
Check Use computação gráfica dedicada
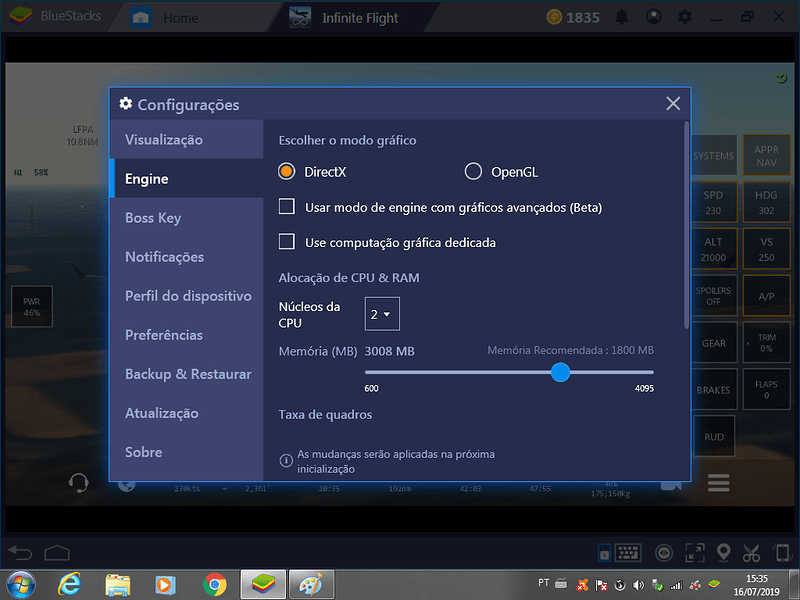point(287,241)
